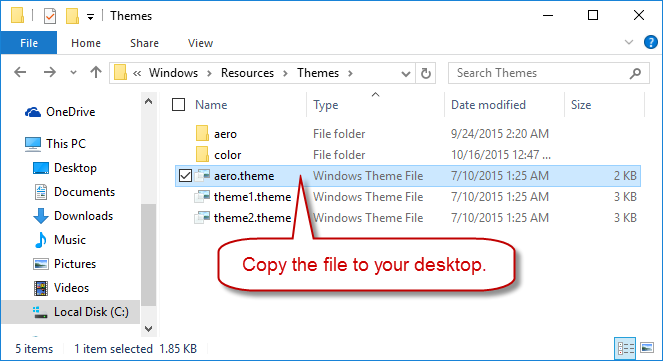Switch to Large icons view
This screenshot has height=361, width=663.
[647, 348]
